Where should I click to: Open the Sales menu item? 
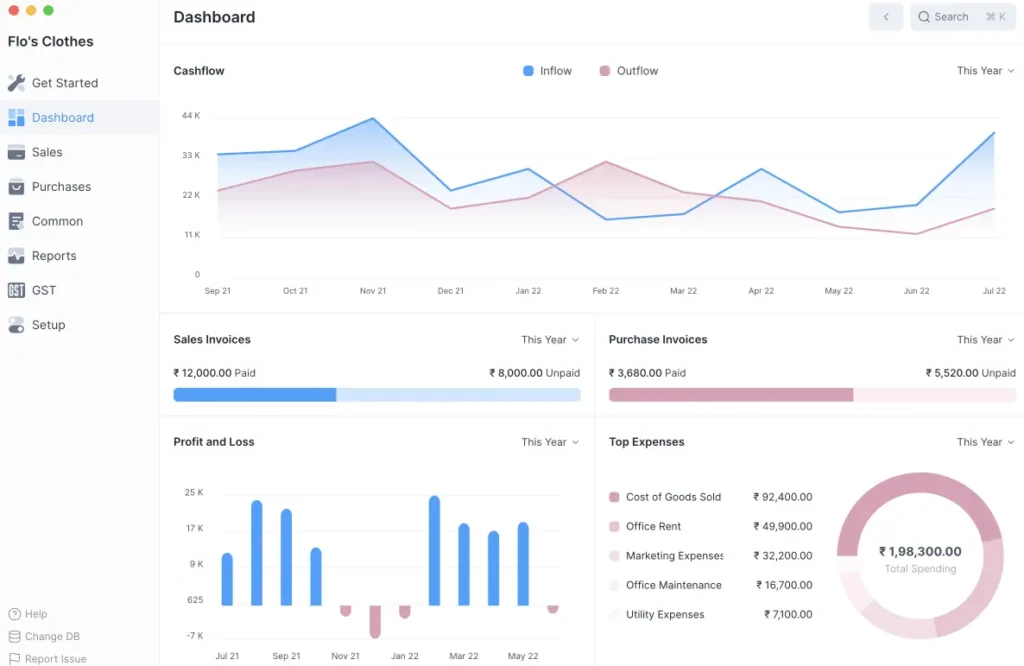pos(80,152)
